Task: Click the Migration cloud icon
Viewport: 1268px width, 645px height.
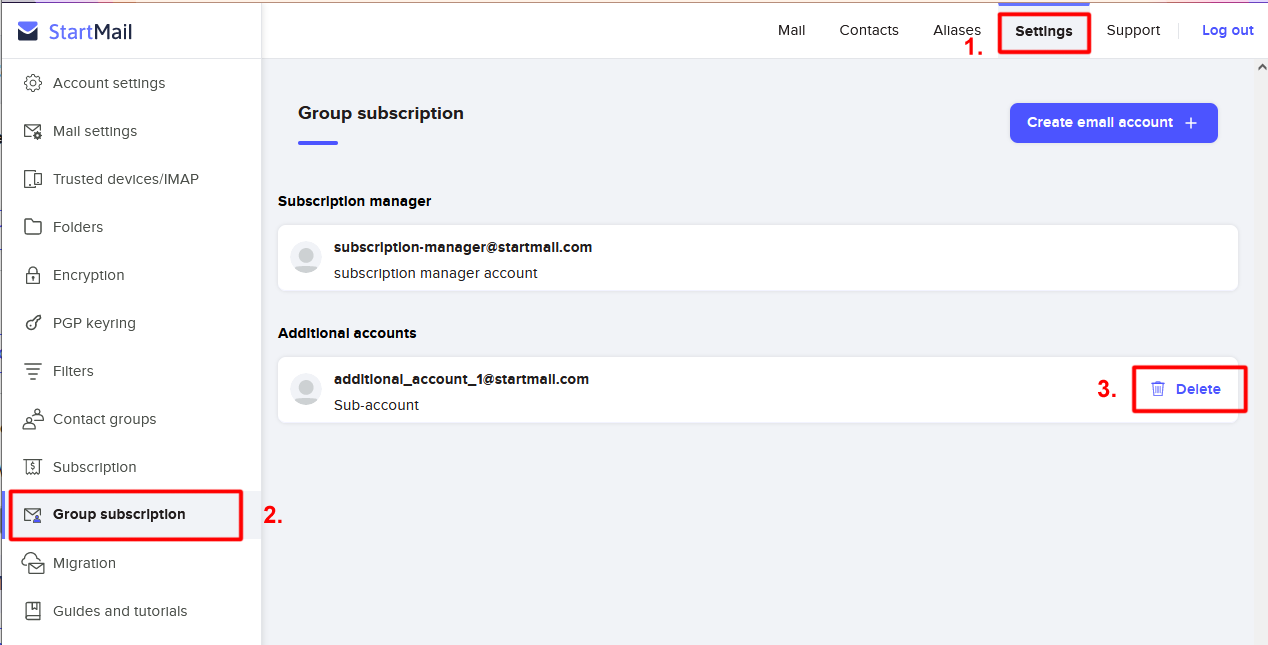Action: point(33,563)
